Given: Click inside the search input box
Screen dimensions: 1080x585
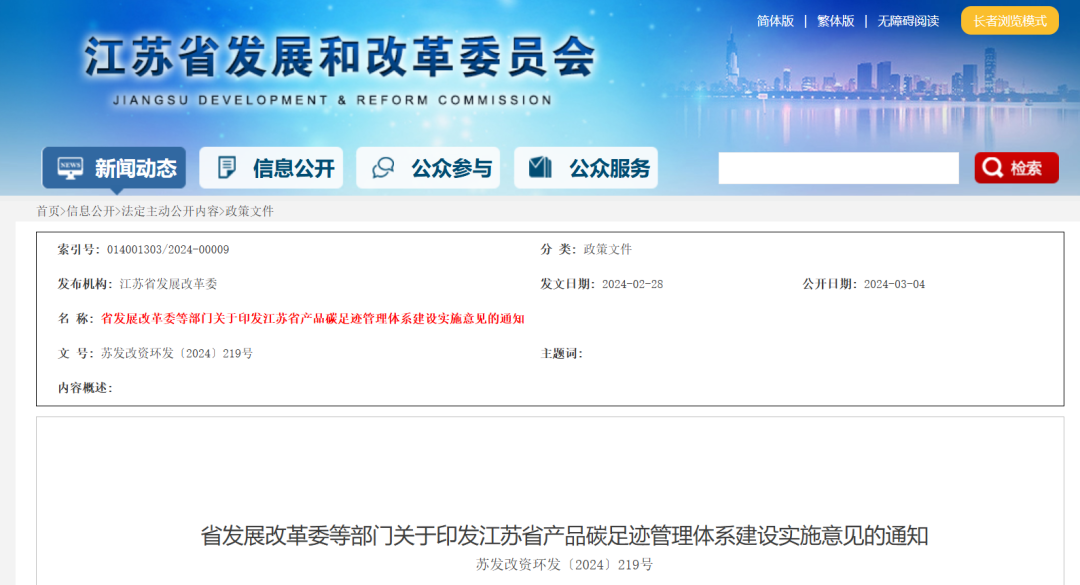Looking at the screenshot, I should (x=838, y=167).
